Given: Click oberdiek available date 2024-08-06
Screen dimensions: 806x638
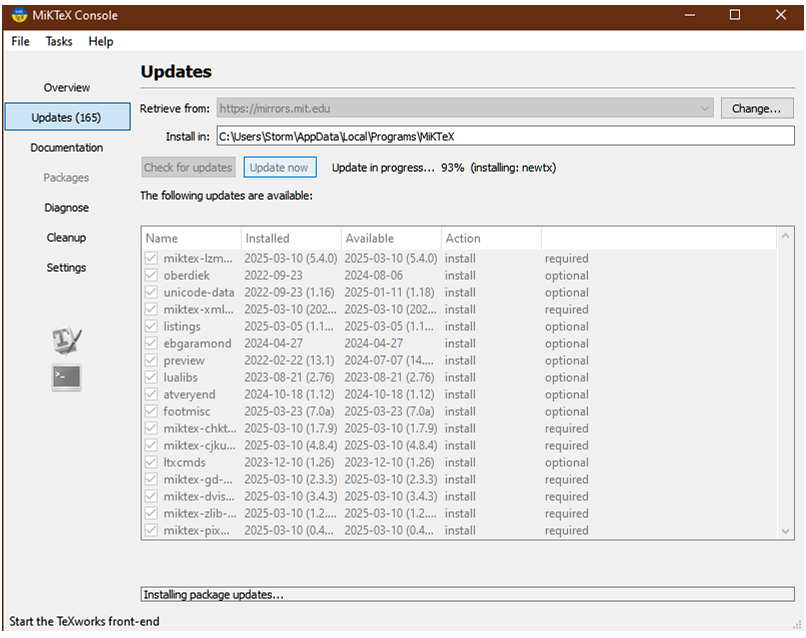Looking at the screenshot, I should click(374, 276).
